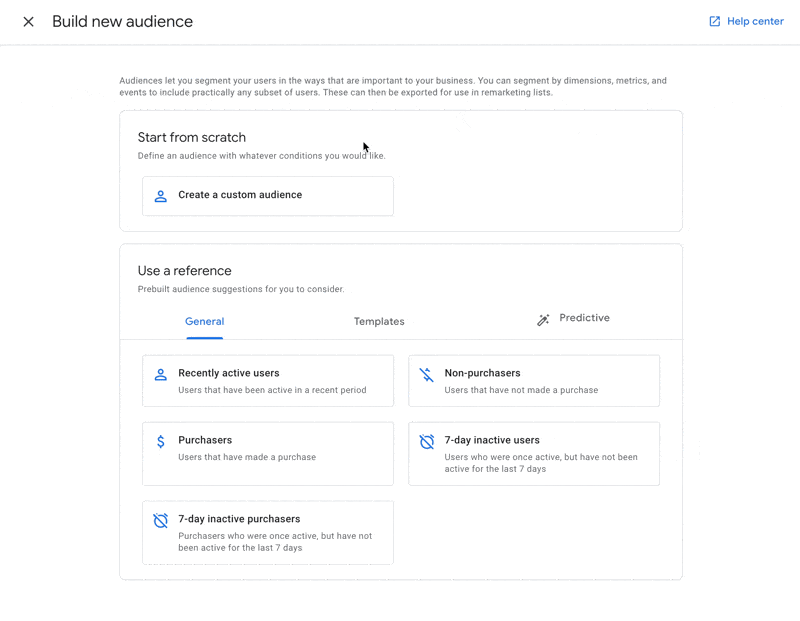Image resolution: width=800 pixels, height=621 pixels.
Task: Click the dollar sign icon for Purchasers
Action: pyautogui.click(x=161, y=441)
